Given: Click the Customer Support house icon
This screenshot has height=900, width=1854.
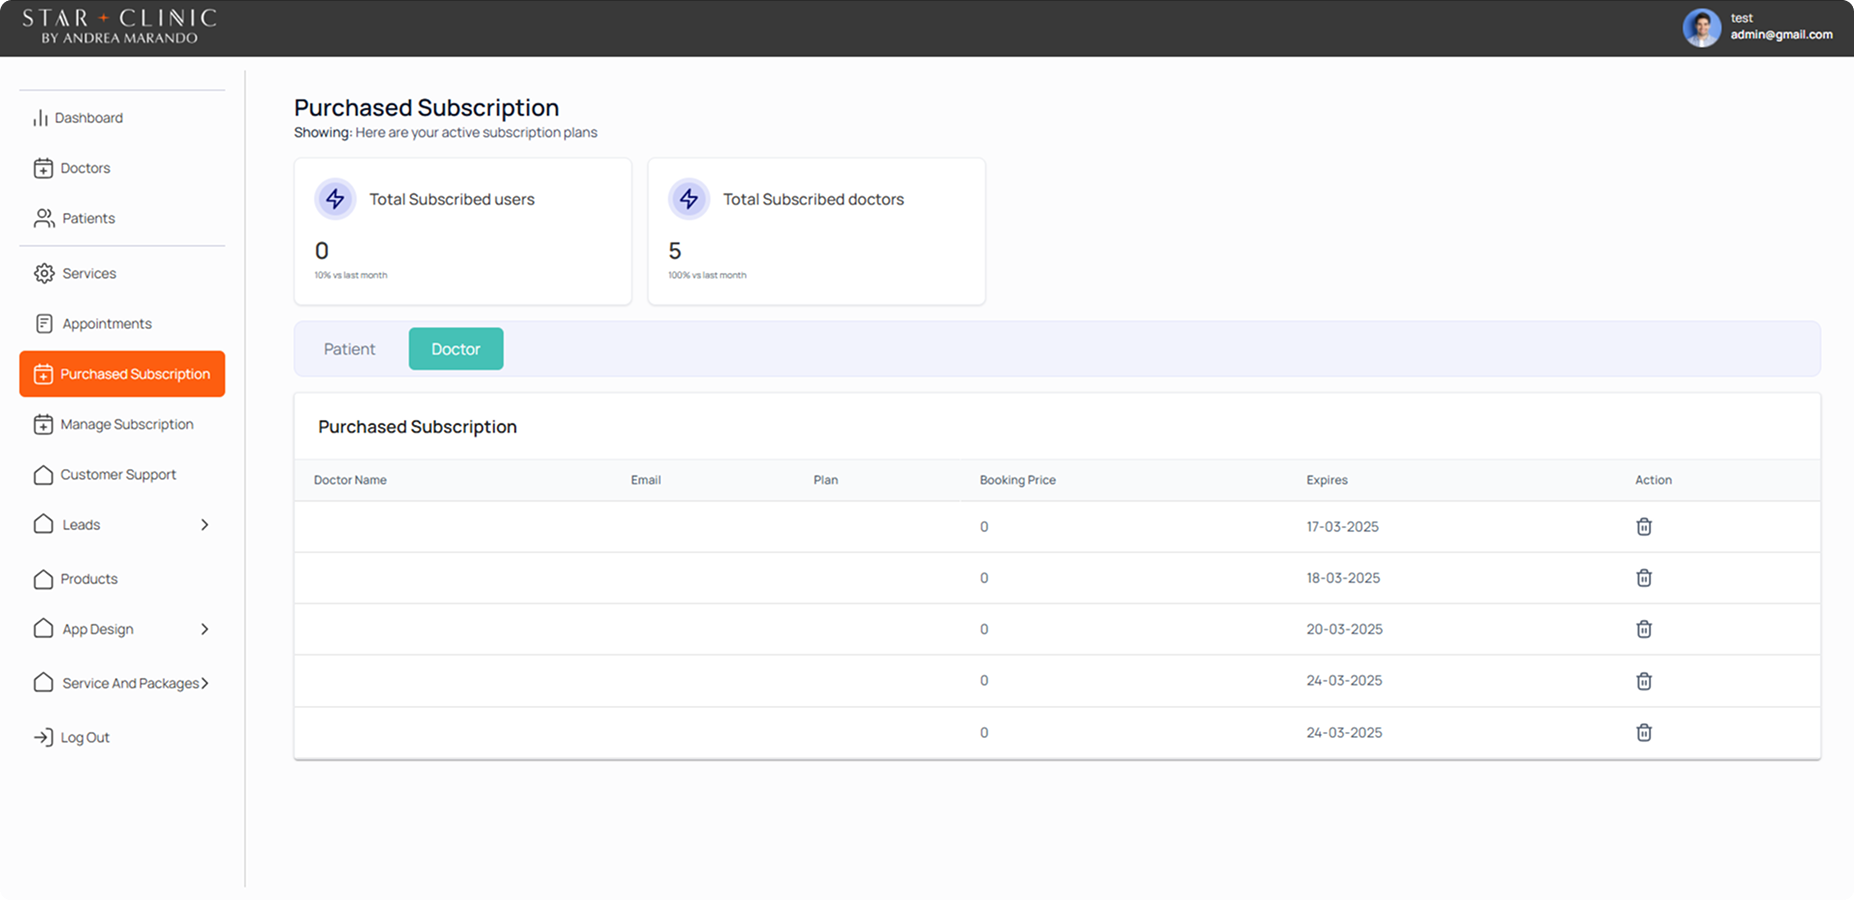Looking at the screenshot, I should [43, 474].
